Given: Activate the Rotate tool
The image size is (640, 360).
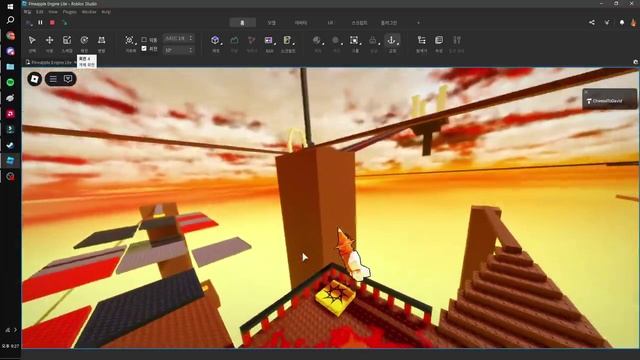Looking at the screenshot, I should [x=84, y=40].
